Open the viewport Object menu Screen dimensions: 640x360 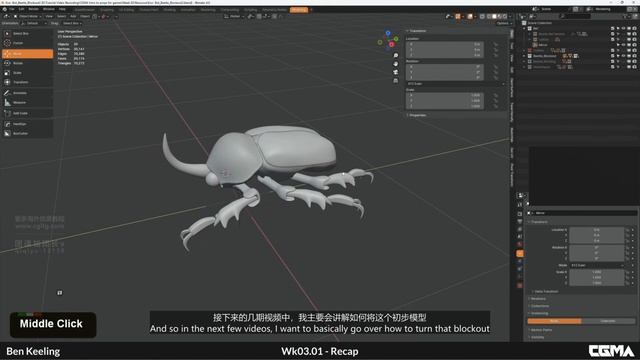[85, 16]
